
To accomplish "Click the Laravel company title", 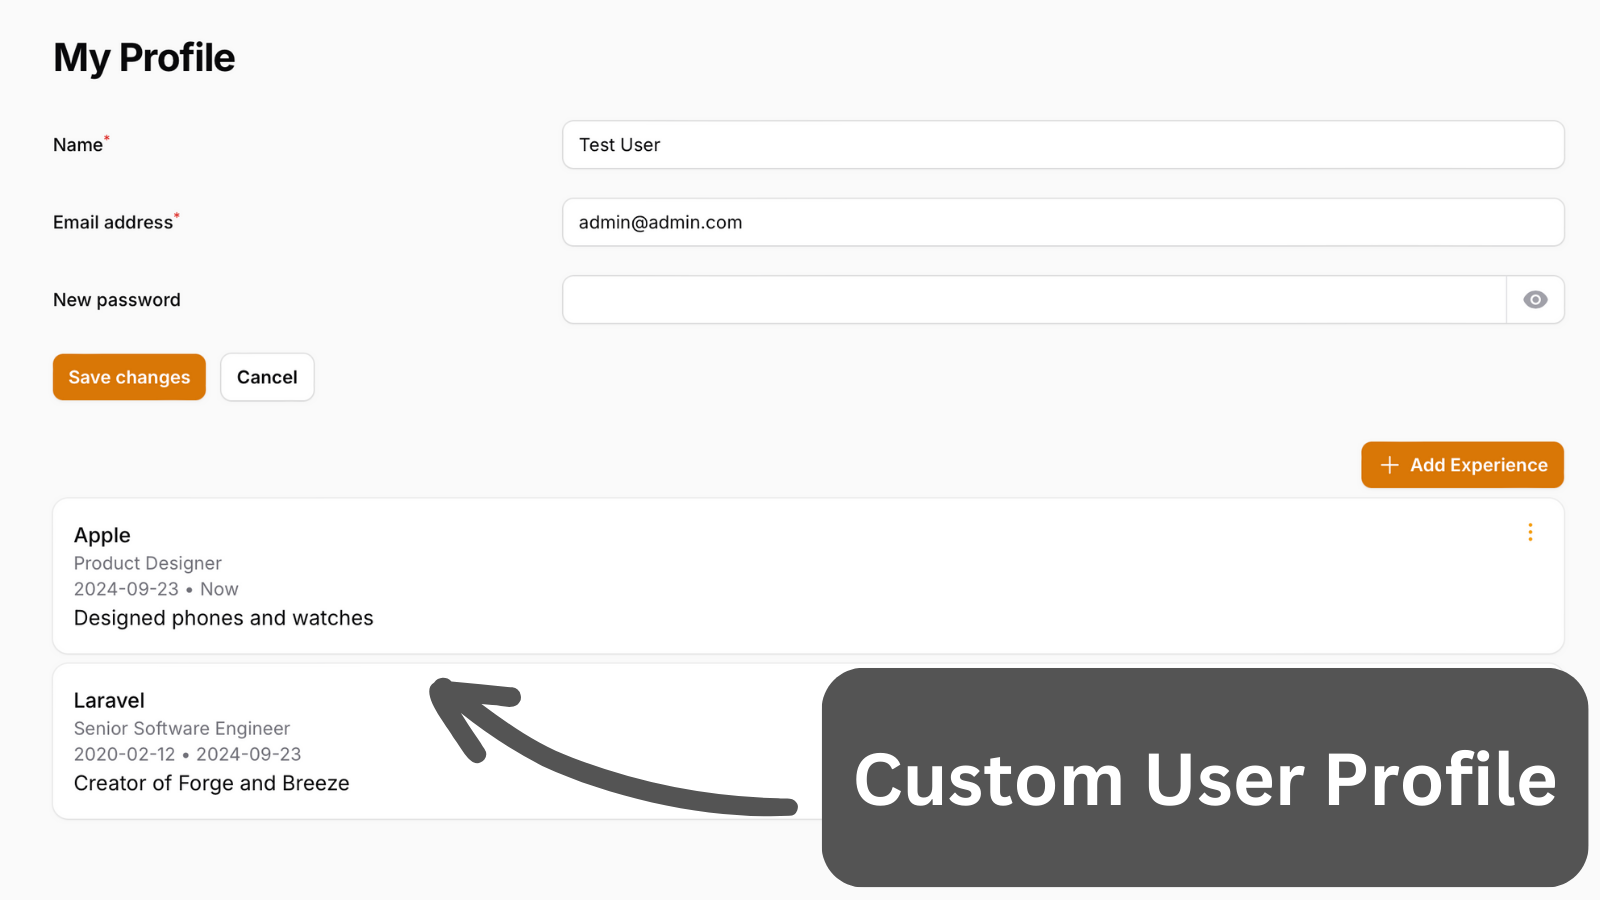I will [109, 700].
